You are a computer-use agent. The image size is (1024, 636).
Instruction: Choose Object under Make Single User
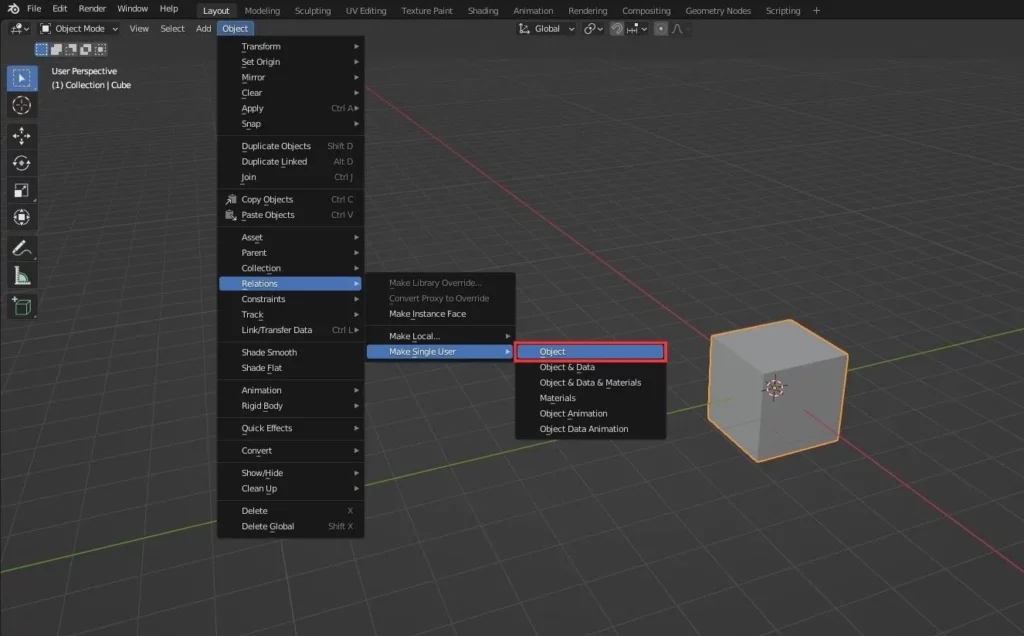(x=590, y=352)
